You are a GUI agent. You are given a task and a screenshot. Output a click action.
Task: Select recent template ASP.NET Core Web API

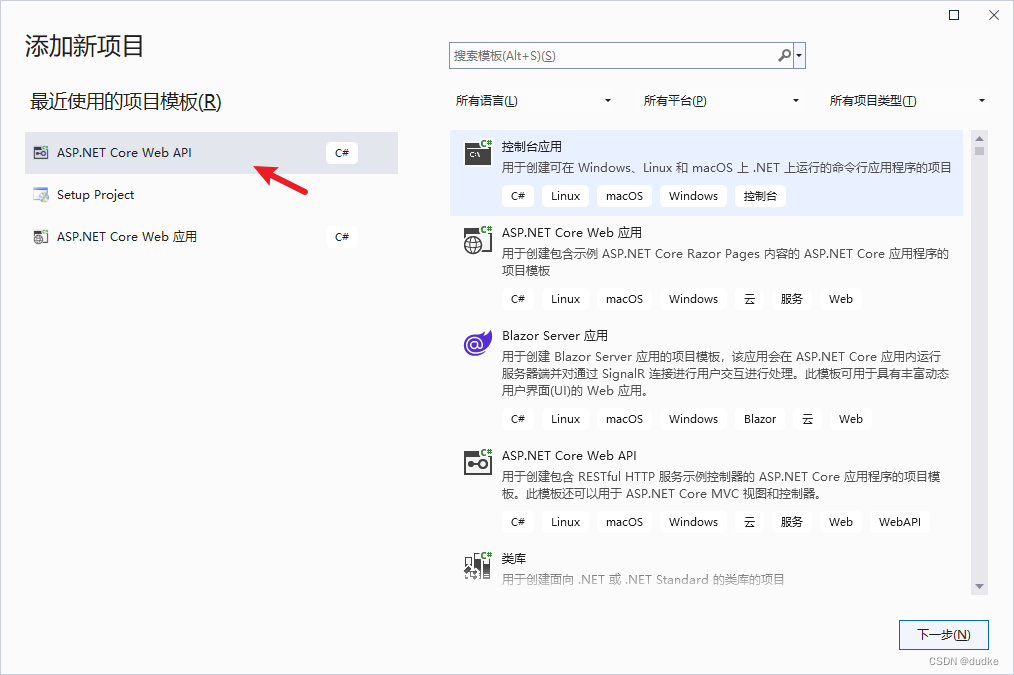[211, 153]
